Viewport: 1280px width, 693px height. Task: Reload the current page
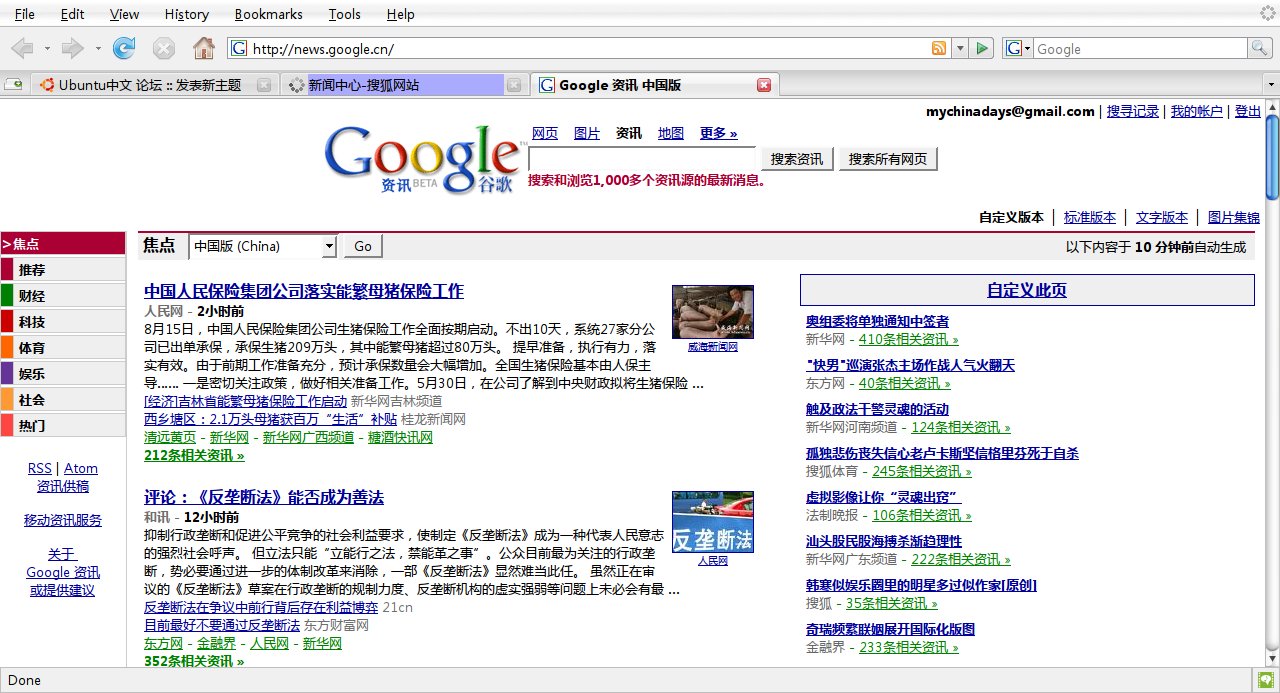pos(124,48)
